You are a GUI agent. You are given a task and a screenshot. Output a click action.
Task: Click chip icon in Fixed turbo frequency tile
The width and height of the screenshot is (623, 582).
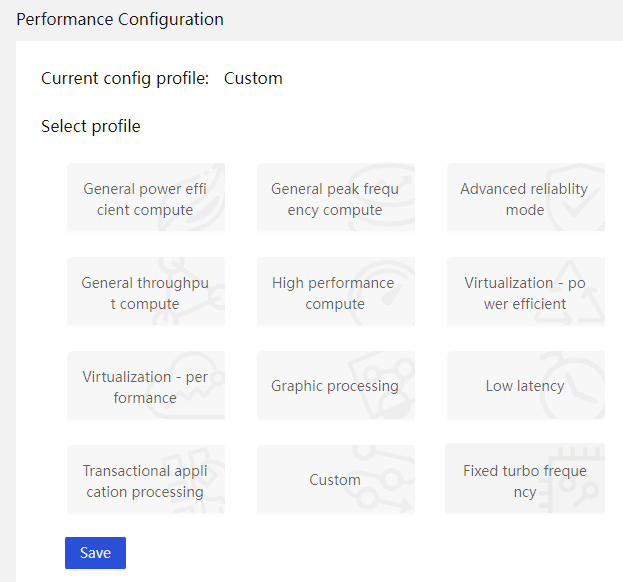pos(572,479)
